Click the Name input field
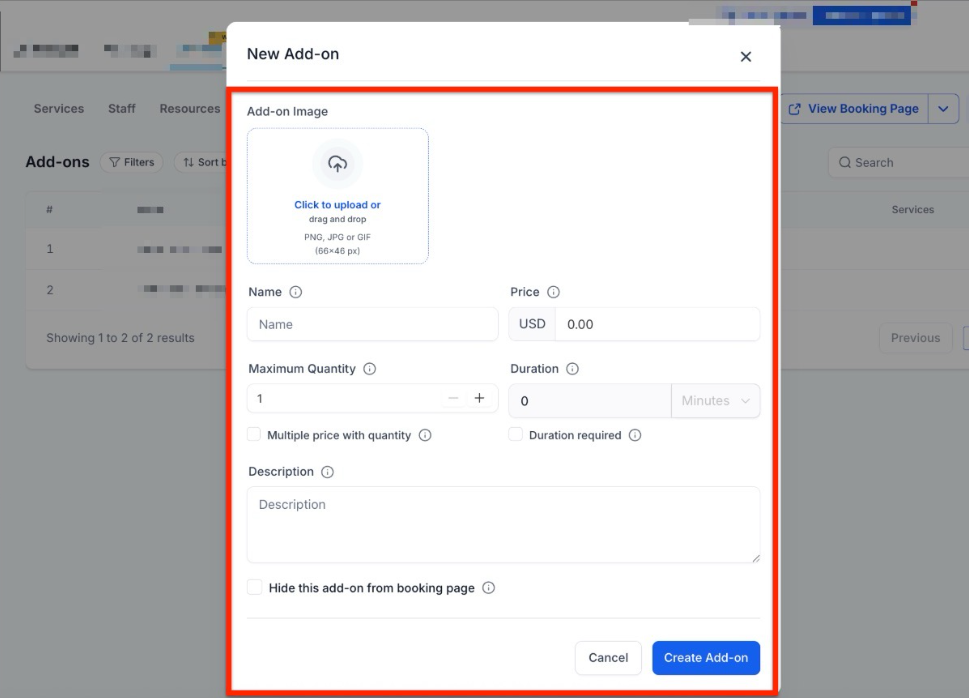 click(372, 324)
